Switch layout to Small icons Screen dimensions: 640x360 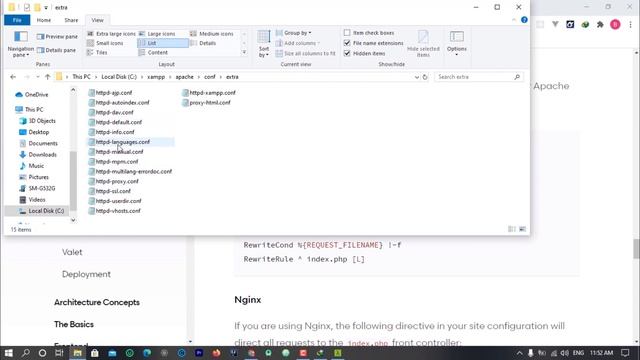[x=105, y=43]
